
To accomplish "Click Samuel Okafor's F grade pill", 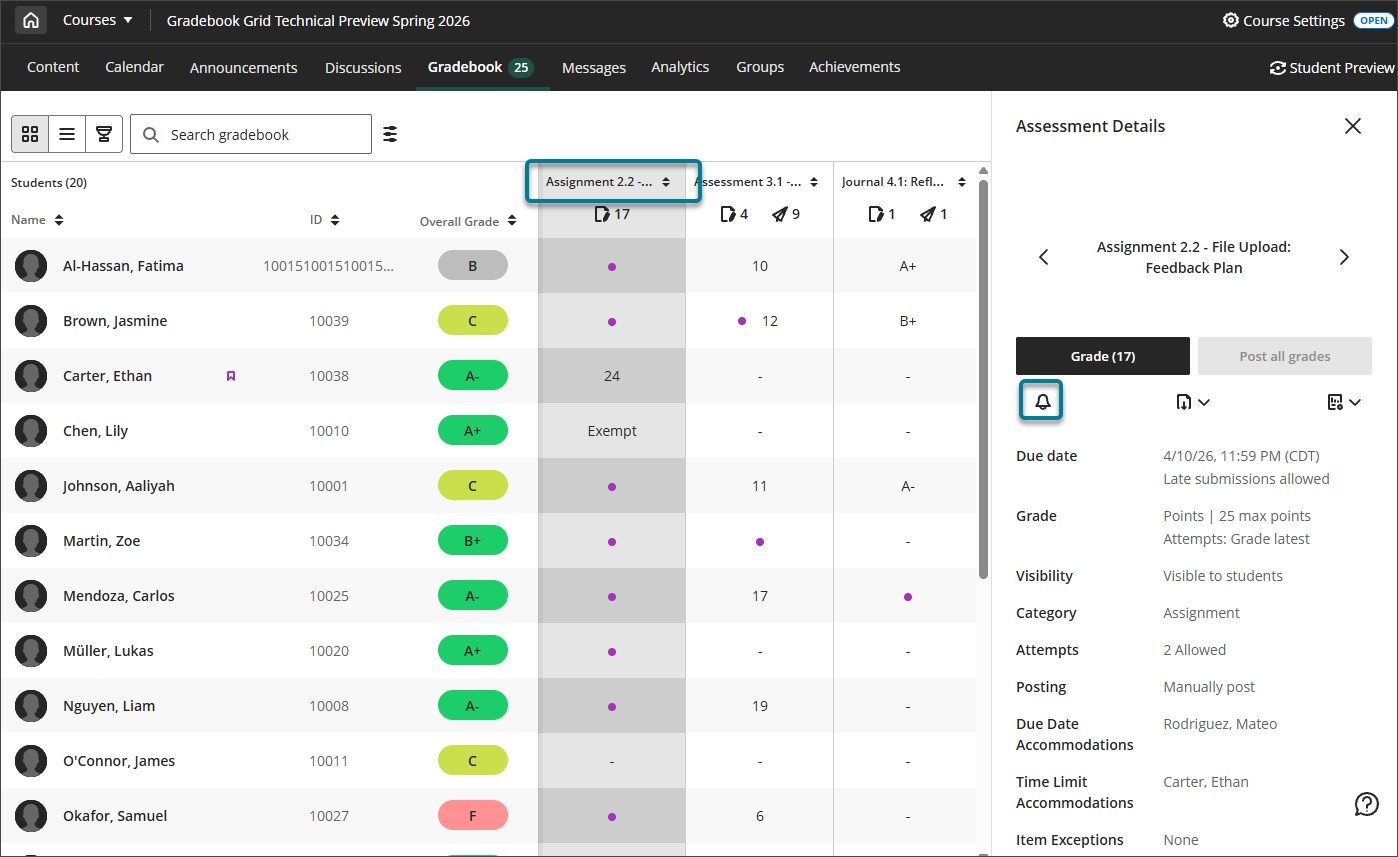I will click(473, 816).
